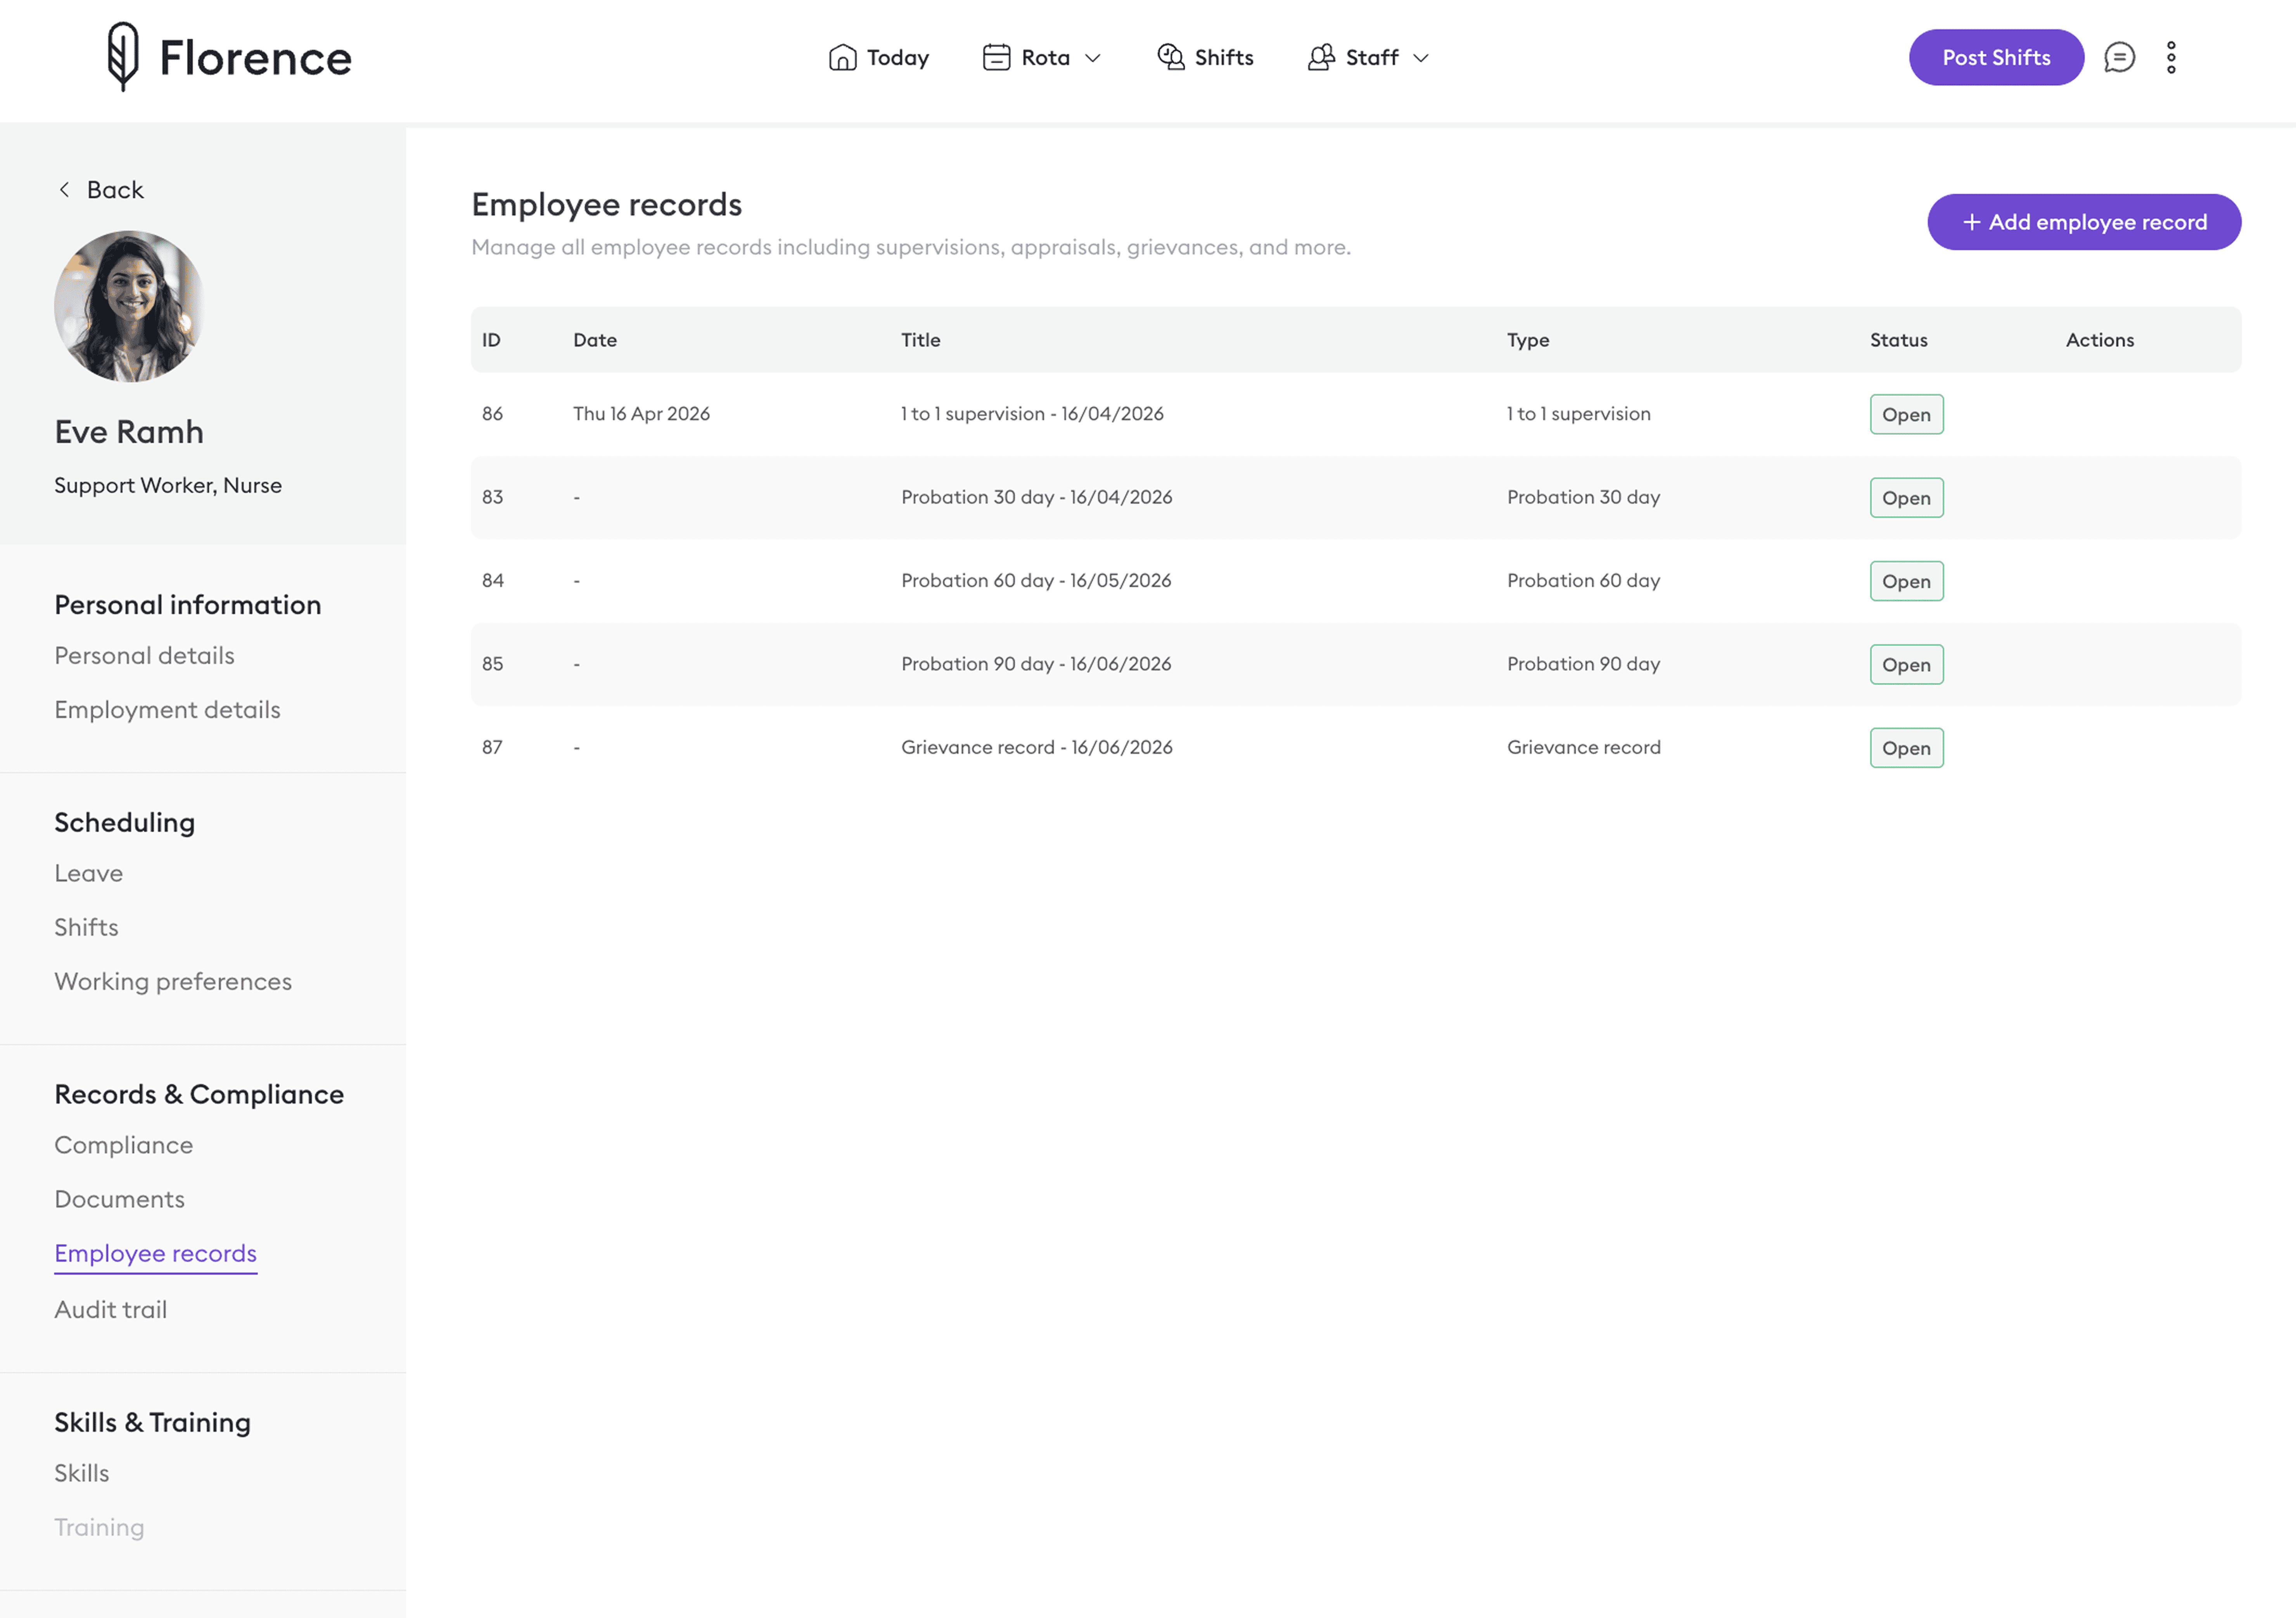Click the Shifts clock icon
This screenshot has height=1618, width=2296.
(1170, 57)
